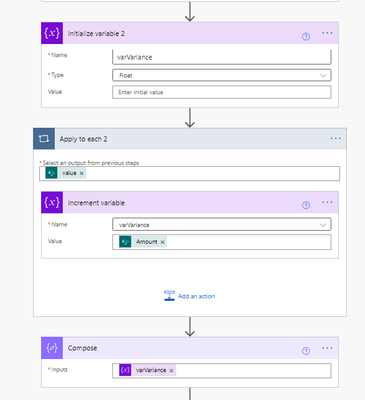
Task: Open help for Compose action
Action: [x=306, y=351]
